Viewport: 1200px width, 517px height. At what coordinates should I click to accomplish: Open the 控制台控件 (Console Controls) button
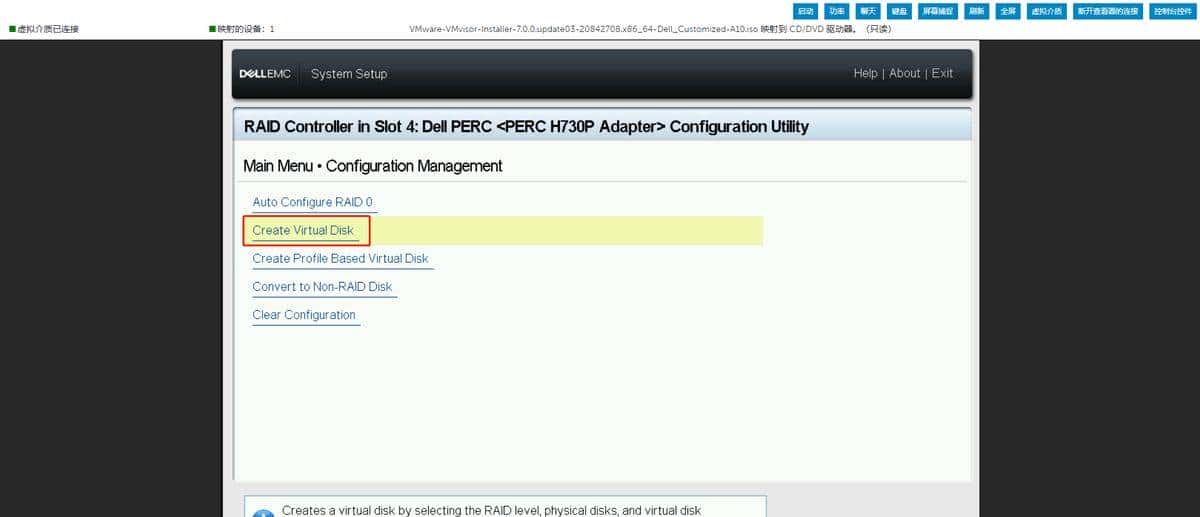(1172, 11)
